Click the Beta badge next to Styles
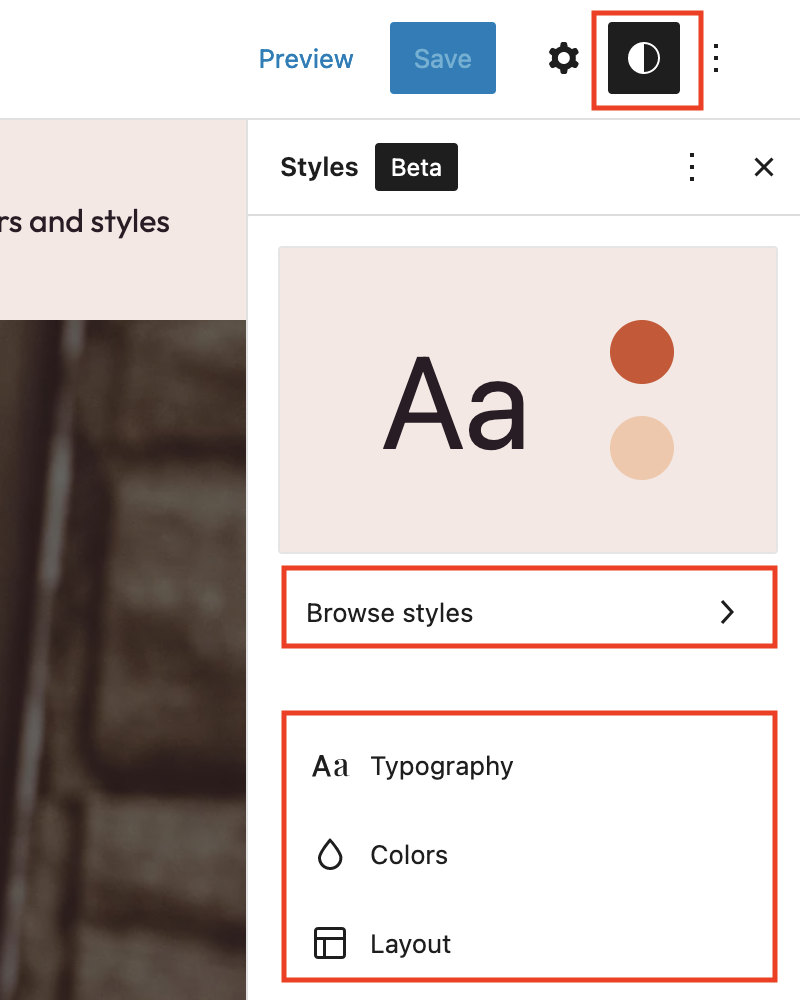 tap(416, 167)
